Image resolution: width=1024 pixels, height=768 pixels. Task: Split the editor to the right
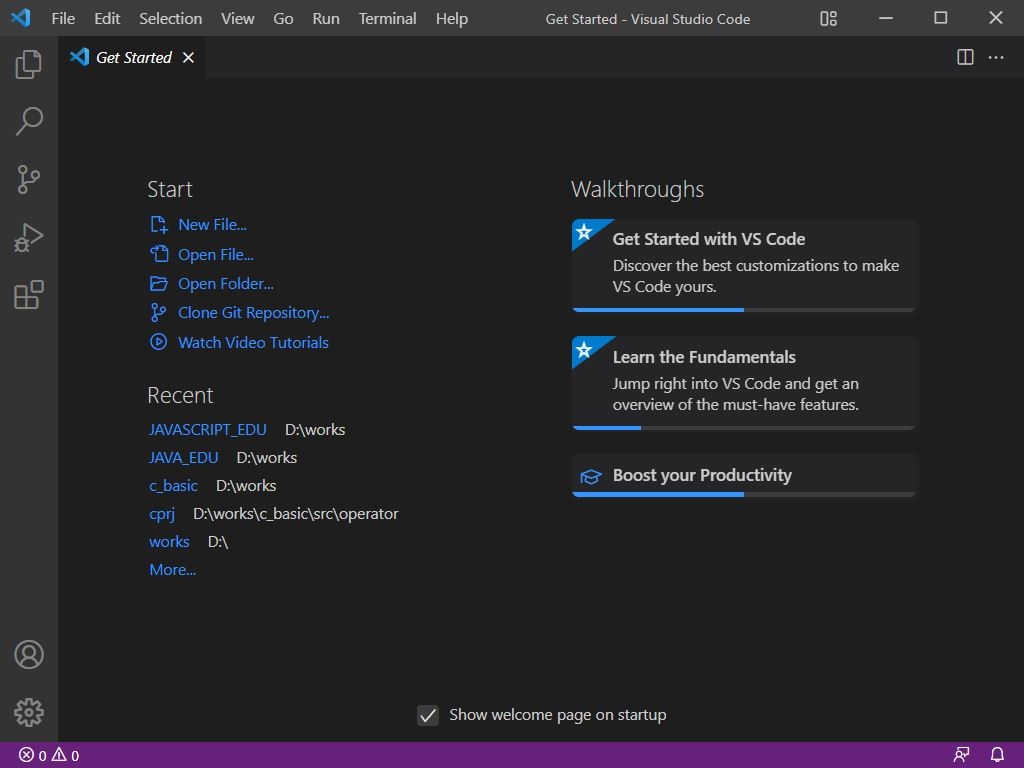[965, 57]
